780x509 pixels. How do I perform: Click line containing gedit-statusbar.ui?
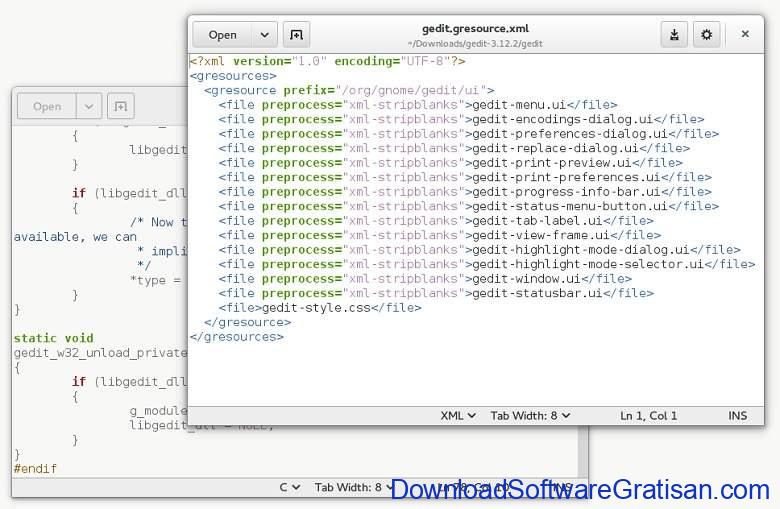(x=436, y=293)
